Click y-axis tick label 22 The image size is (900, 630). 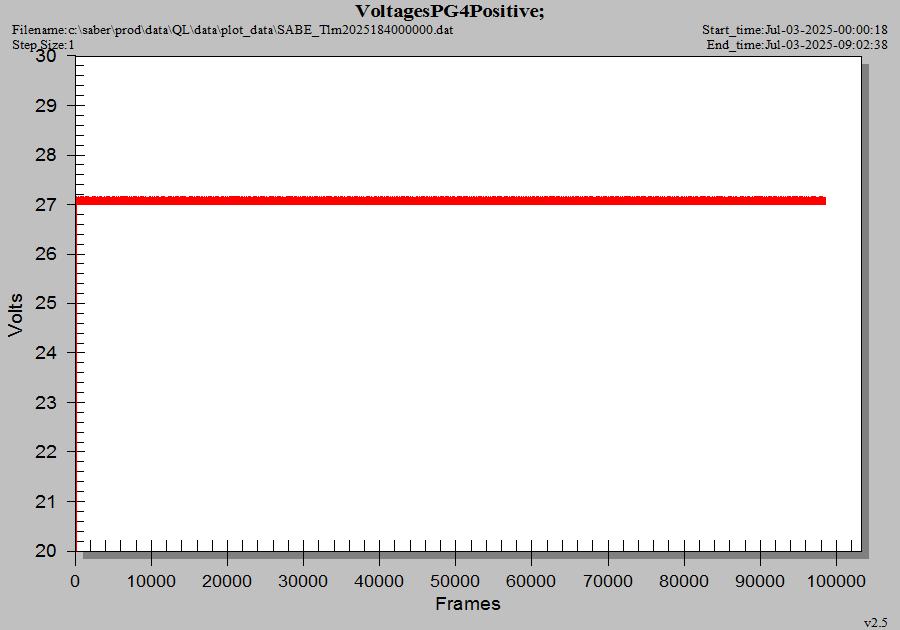46,452
